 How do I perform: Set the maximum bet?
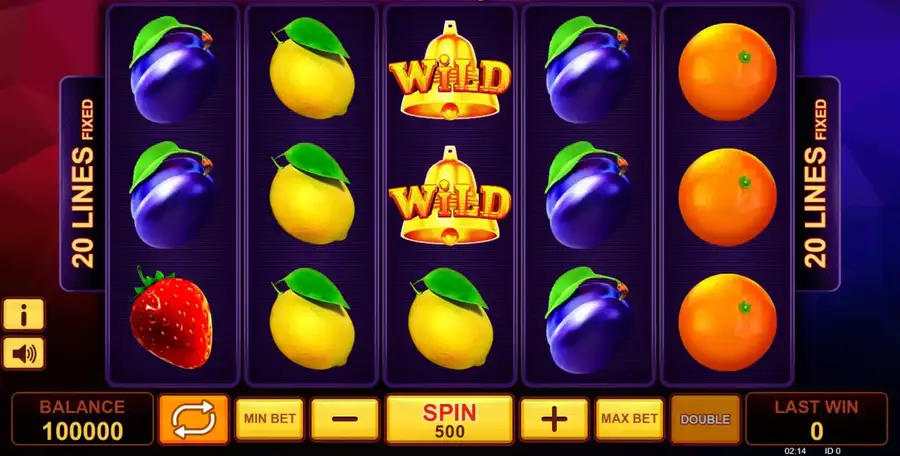[629, 419]
